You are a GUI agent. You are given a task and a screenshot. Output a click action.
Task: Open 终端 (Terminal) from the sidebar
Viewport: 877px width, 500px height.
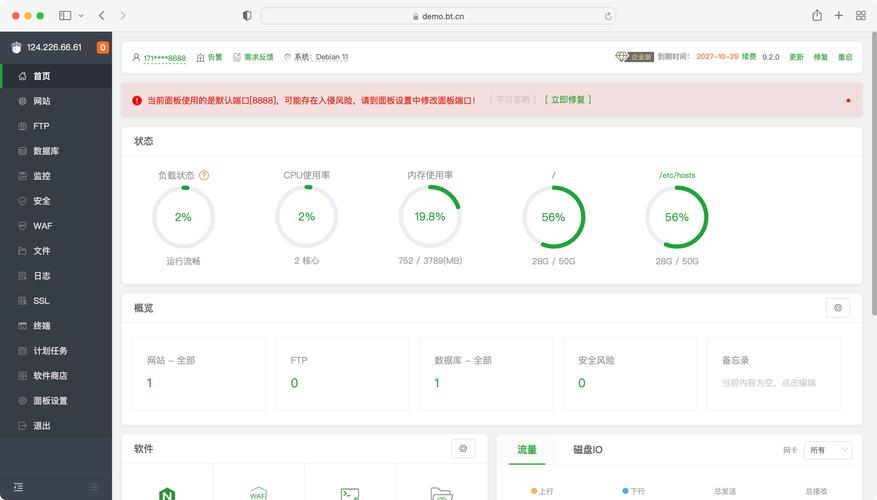pyautogui.click(x=41, y=326)
